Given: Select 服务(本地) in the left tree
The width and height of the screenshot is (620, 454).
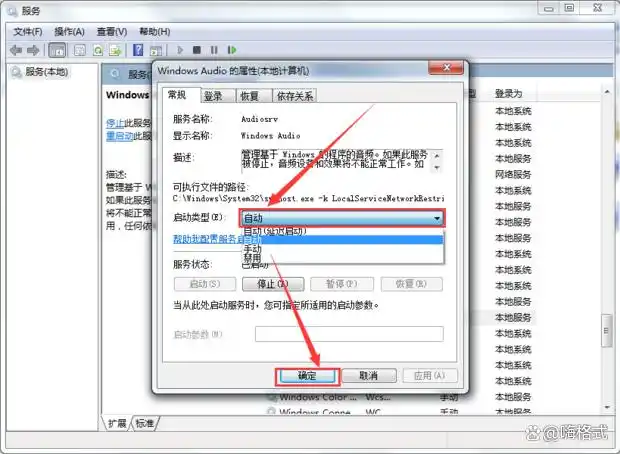Looking at the screenshot, I should click(46, 72).
